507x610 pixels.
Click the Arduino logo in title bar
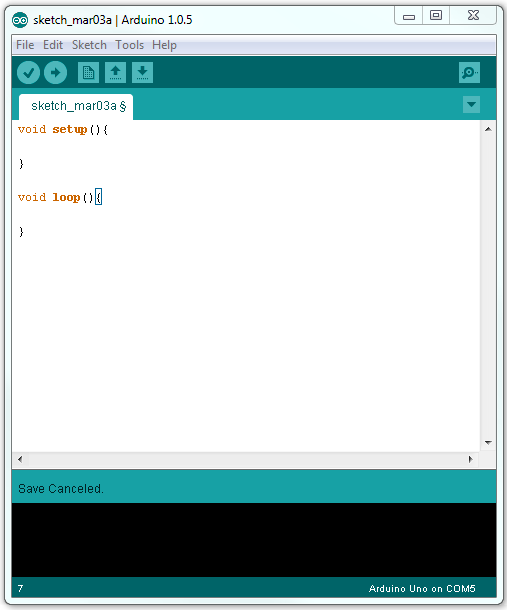[20, 20]
